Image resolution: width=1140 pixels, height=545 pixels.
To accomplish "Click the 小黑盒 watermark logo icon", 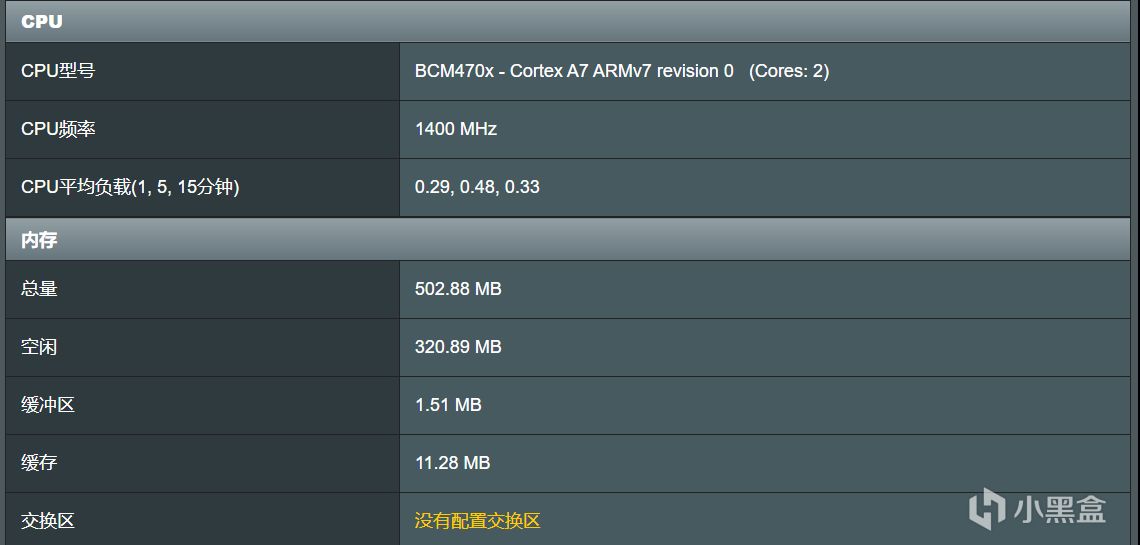I will point(986,508).
